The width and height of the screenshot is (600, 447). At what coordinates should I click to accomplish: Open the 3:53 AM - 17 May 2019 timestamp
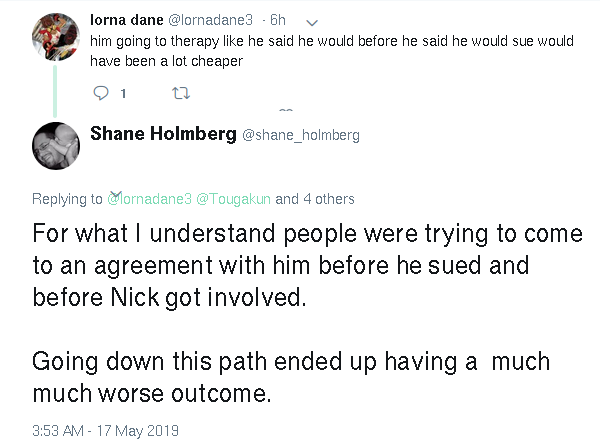coord(105,431)
